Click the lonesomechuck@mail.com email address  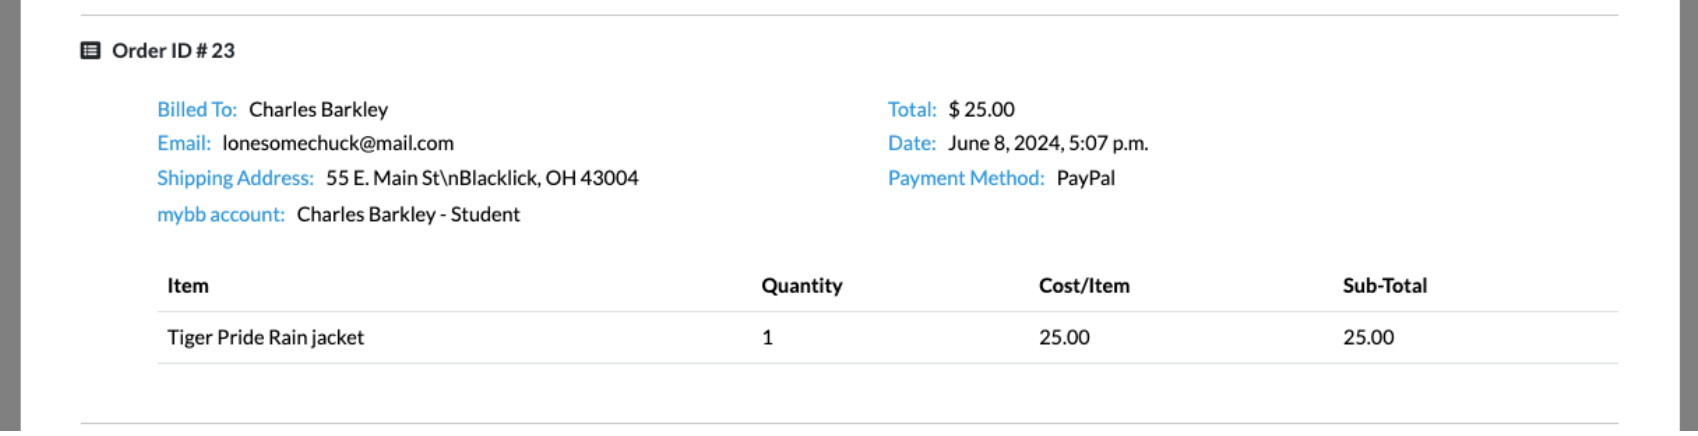click(x=338, y=144)
